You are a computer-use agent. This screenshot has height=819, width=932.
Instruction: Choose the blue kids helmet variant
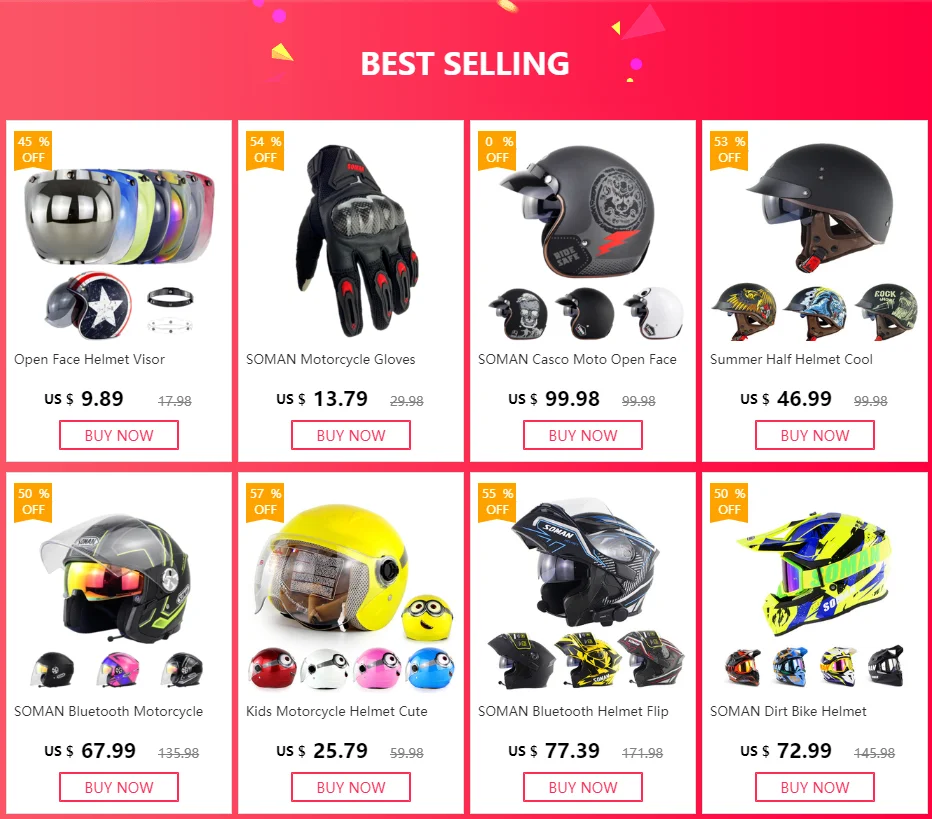coord(430,669)
